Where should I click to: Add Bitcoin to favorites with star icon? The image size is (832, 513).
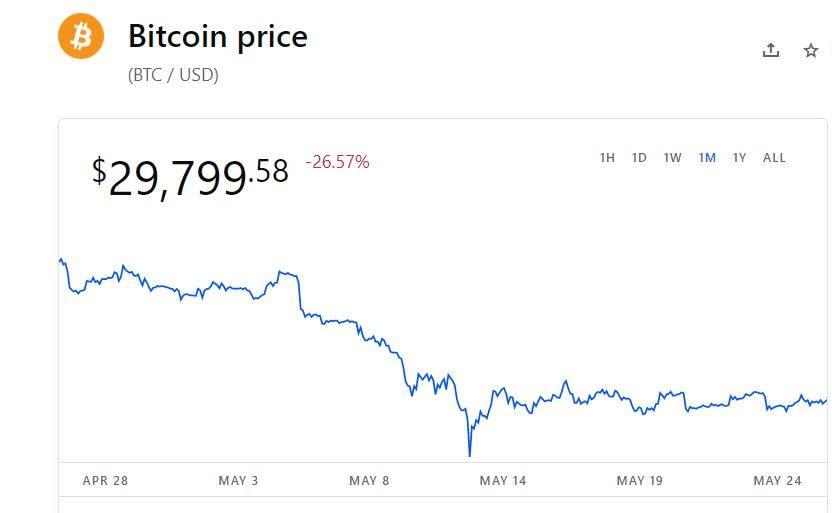coord(811,50)
